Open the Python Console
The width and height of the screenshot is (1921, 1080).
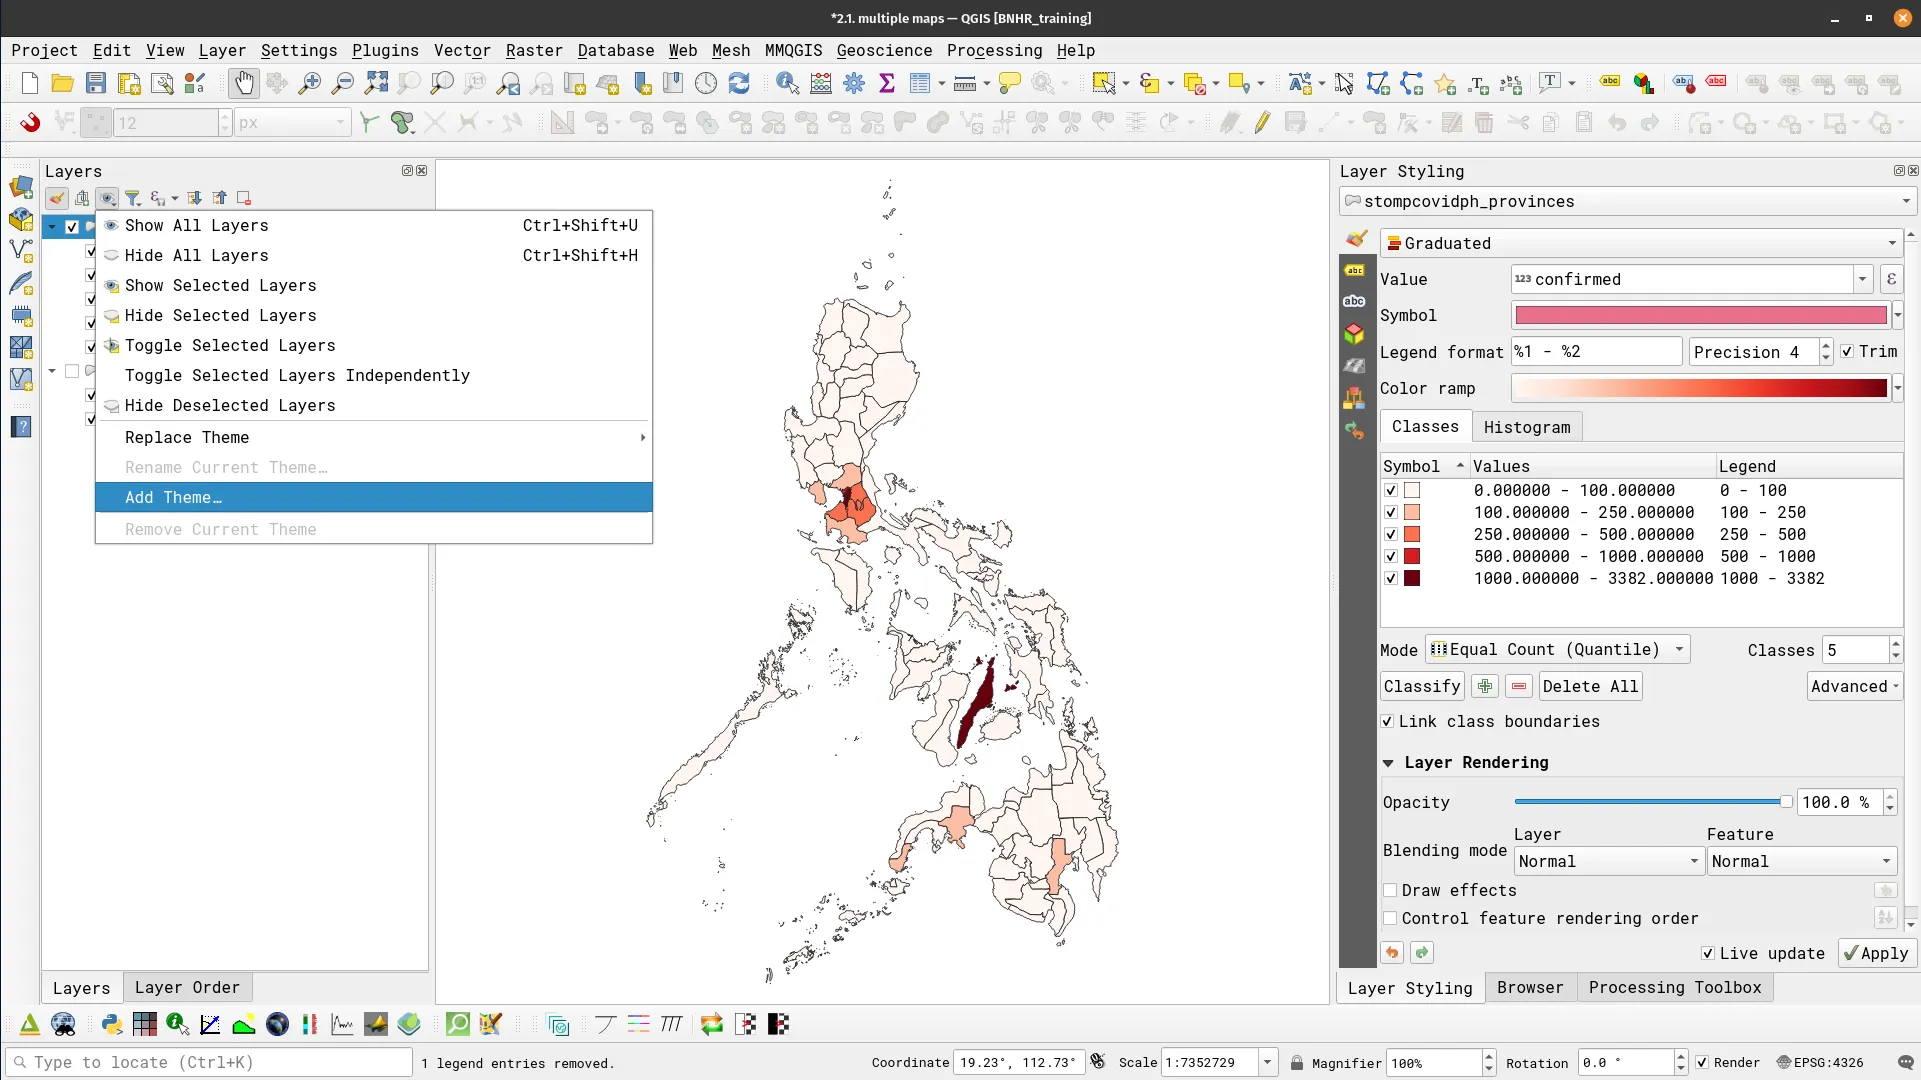click(111, 1025)
